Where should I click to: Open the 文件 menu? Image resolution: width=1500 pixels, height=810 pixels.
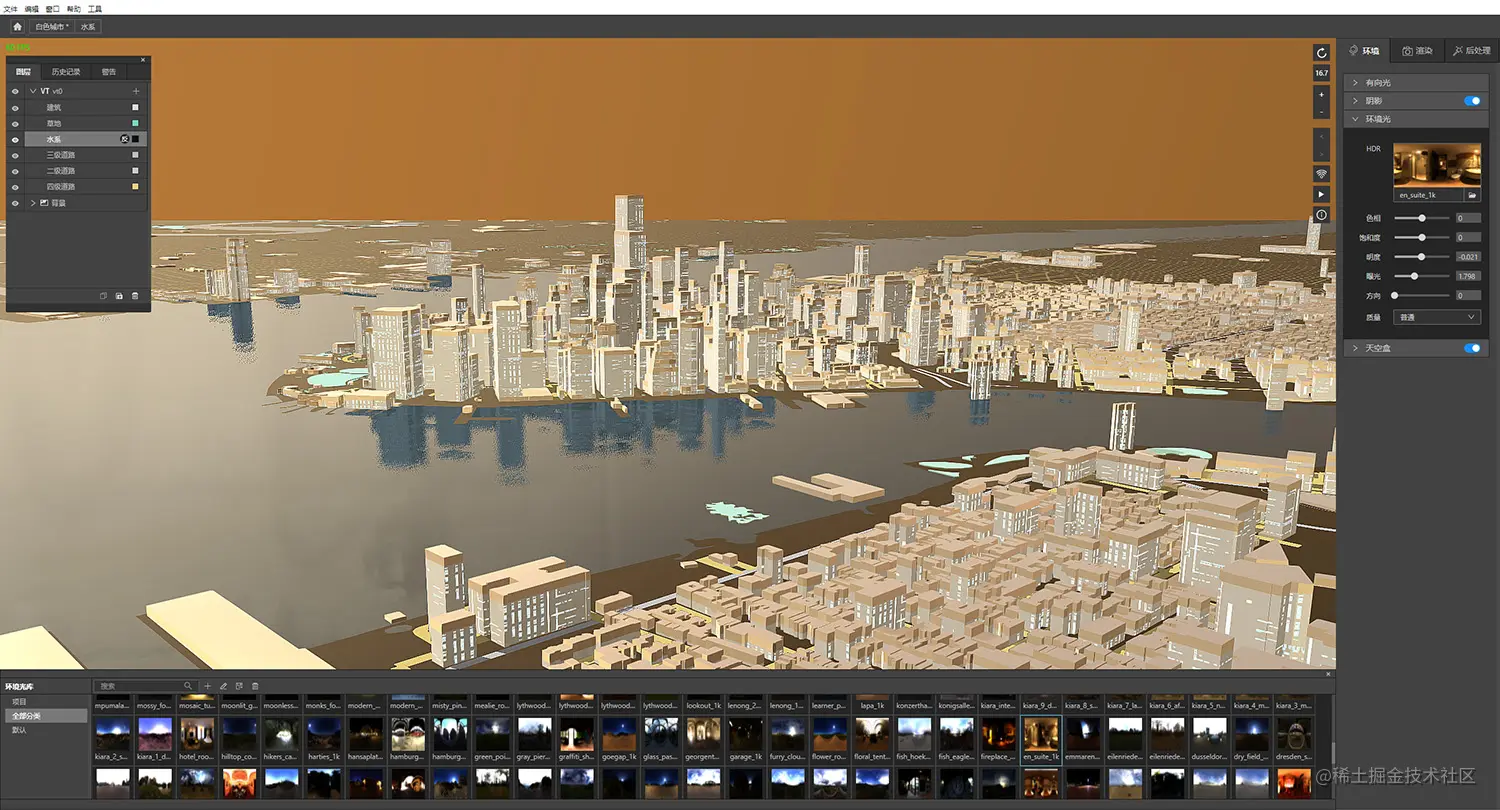(x=10, y=8)
